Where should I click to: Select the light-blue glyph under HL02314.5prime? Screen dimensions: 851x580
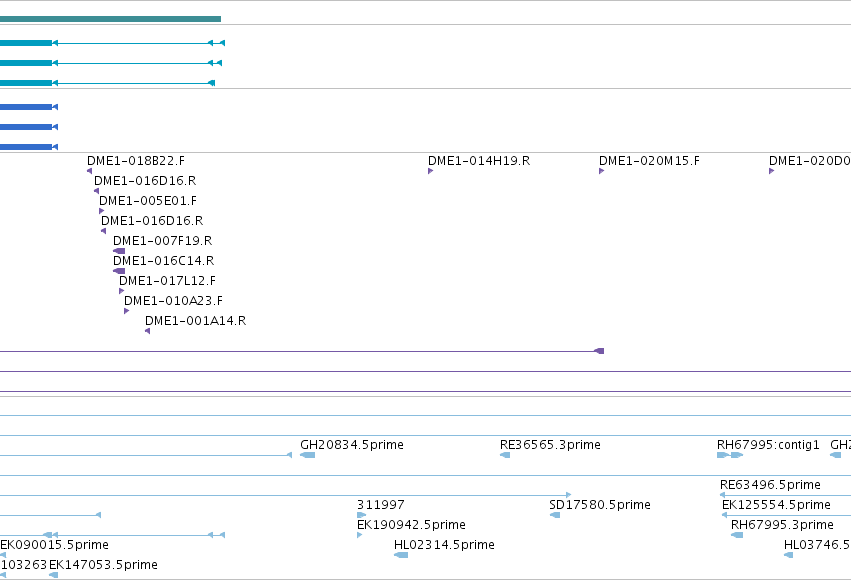point(401,554)
